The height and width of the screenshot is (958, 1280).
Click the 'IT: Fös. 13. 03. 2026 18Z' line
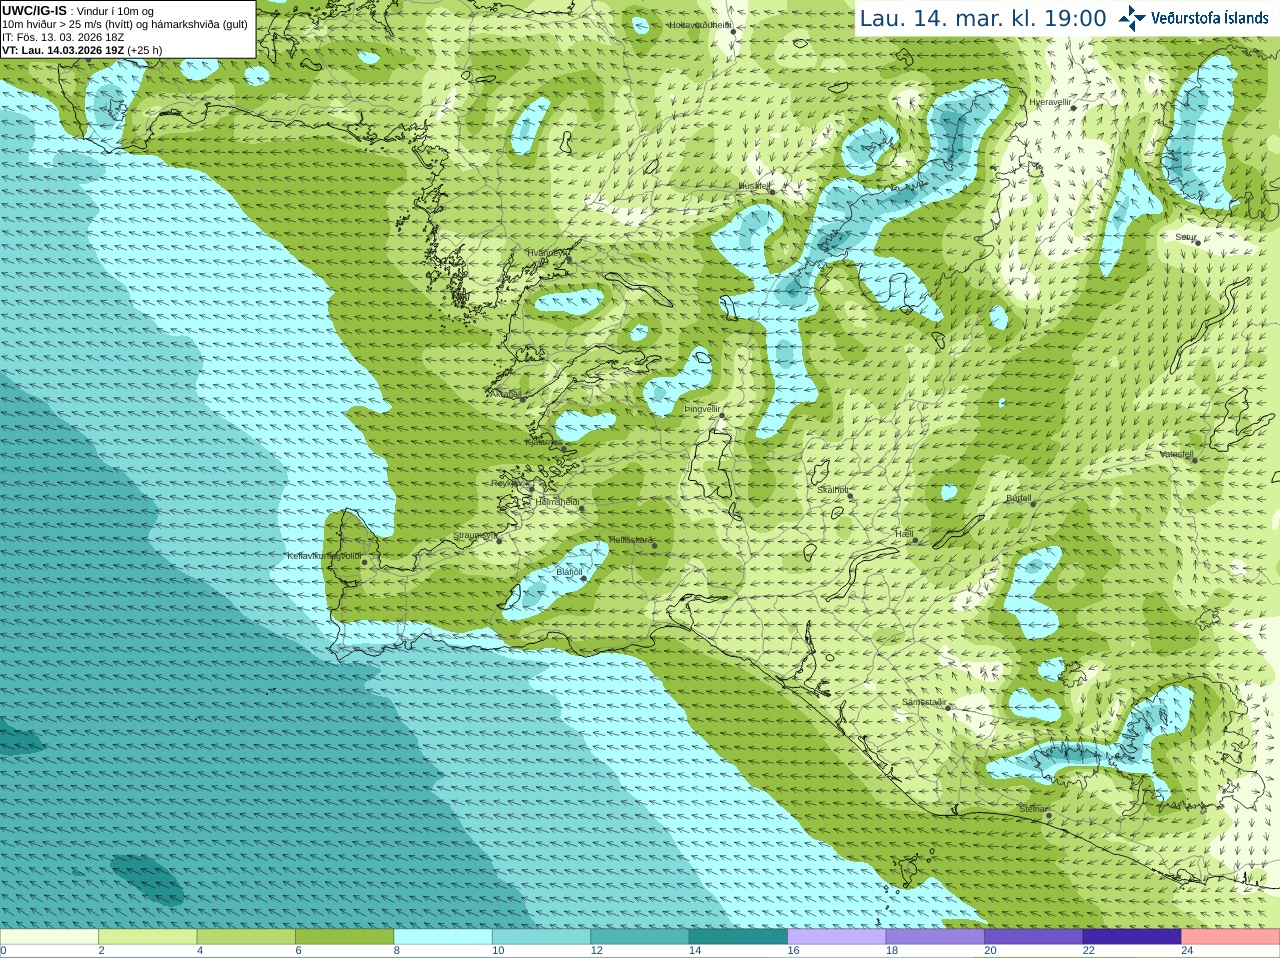click(63, 37)
